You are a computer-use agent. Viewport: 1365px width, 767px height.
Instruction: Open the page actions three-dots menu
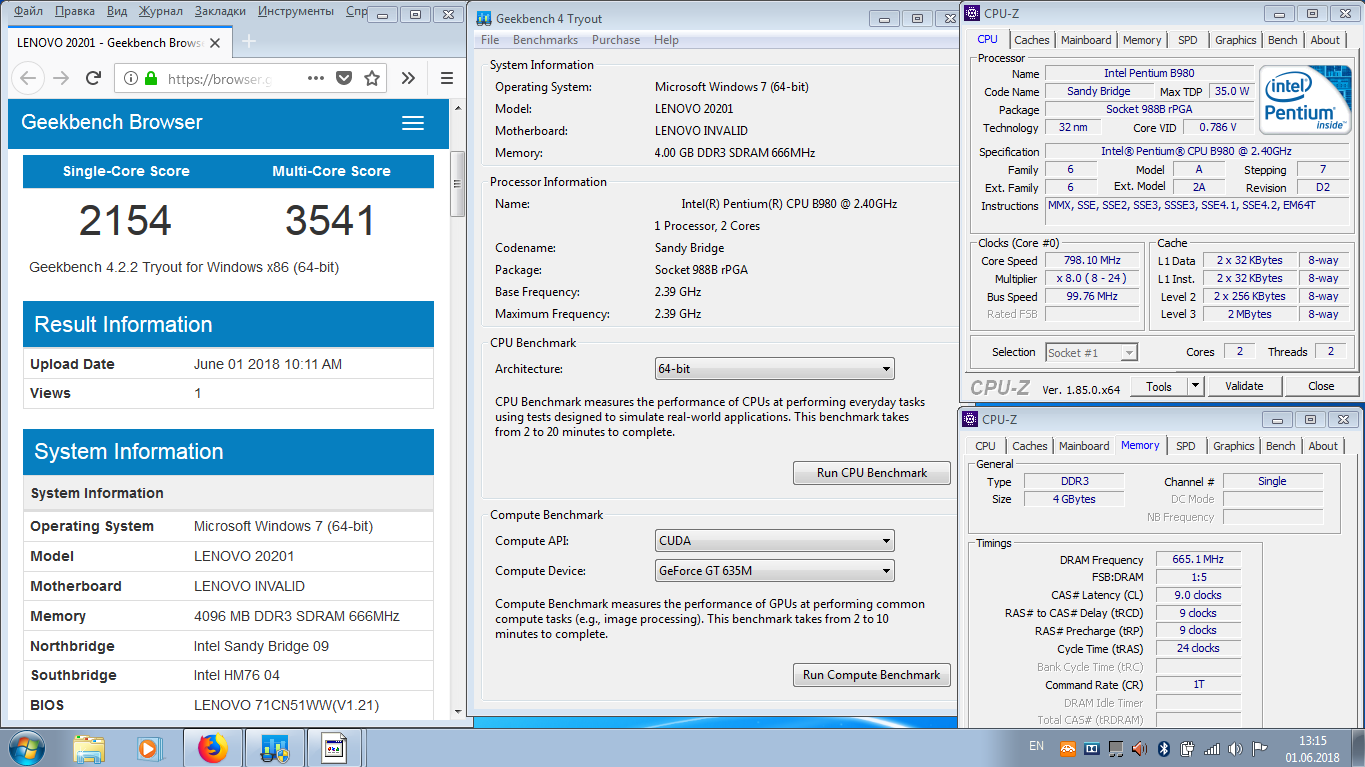click(315, 78)
